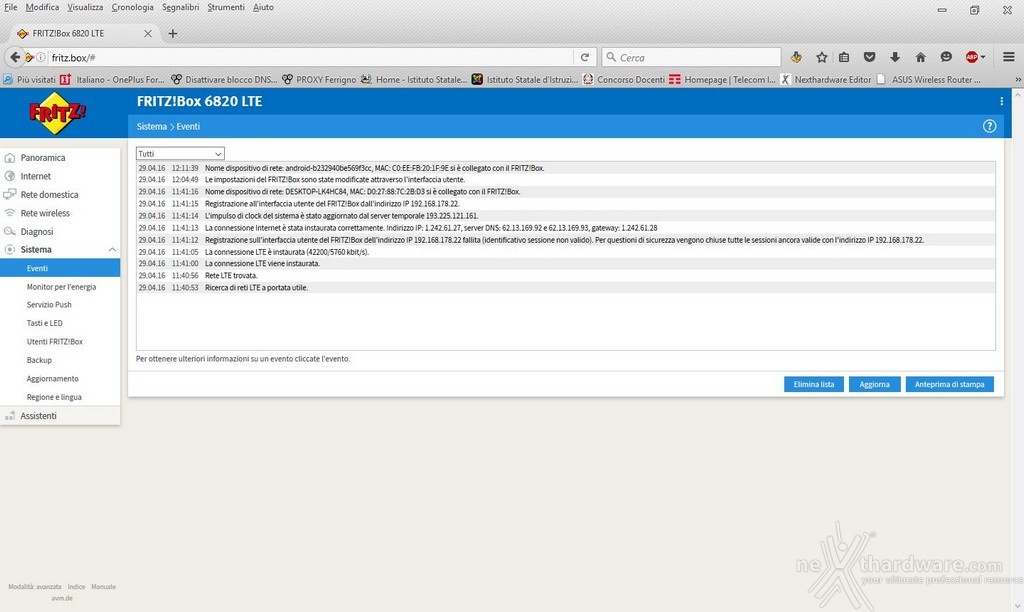Close the FRITZ!Box 6820 LTE tab
This screenshot has width=1024, height=612.
148,33
